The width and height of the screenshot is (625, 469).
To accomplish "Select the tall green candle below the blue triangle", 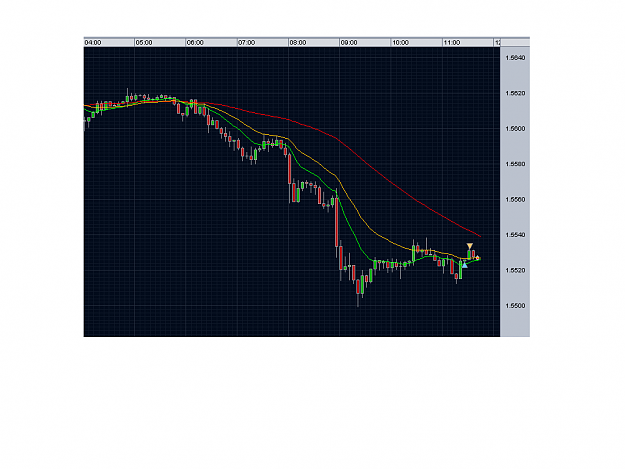I will (x=460, y=270).
